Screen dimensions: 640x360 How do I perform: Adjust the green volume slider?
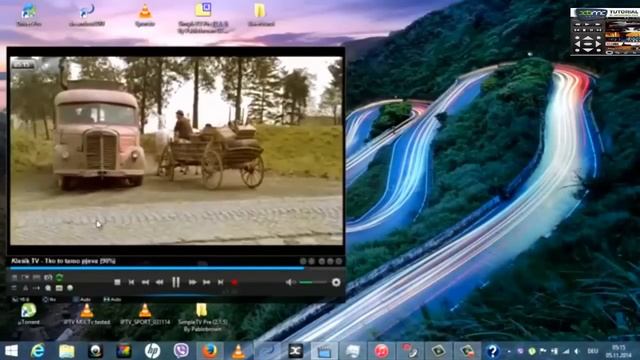(313, 282)
